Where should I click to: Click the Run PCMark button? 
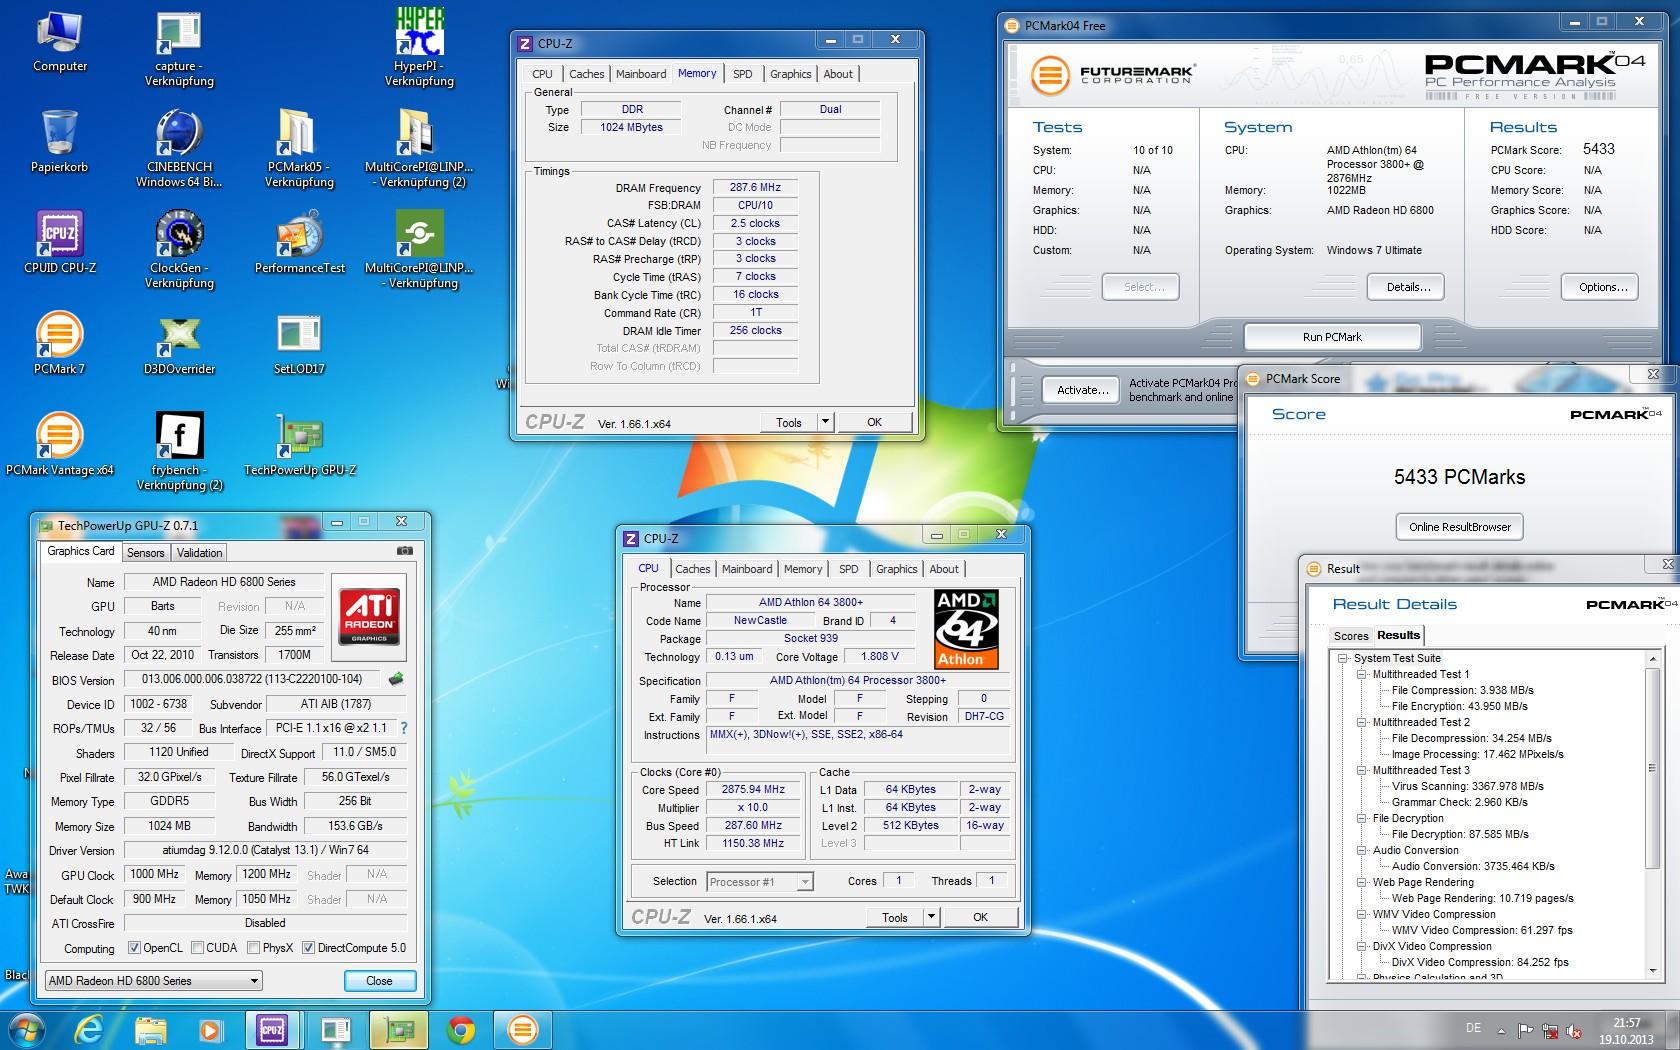tap(1332, 337)
